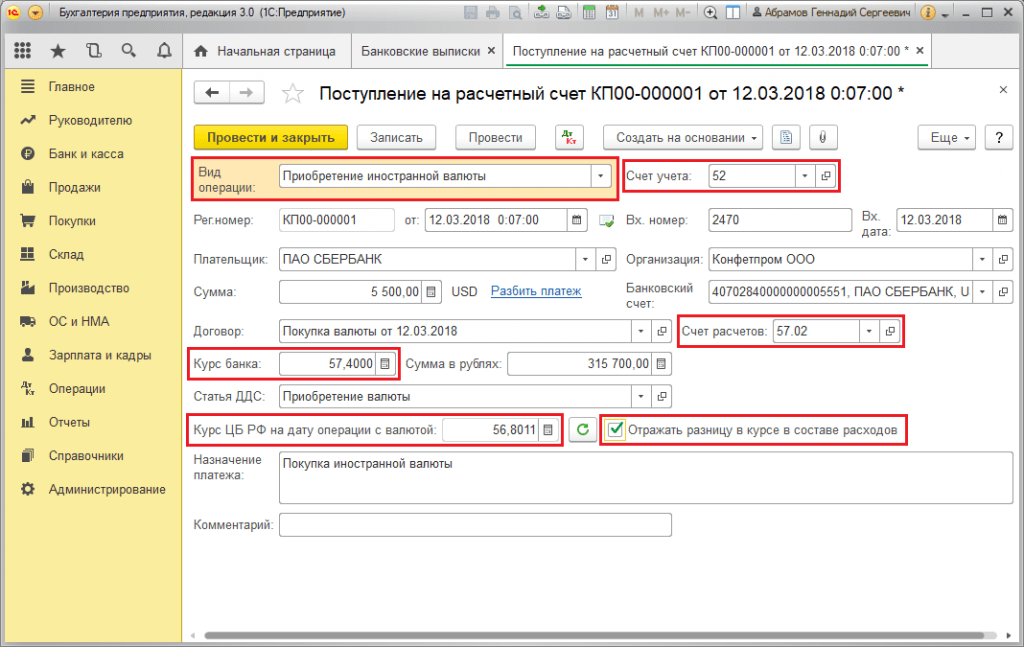Viewport: 1024px width, 647px height.
Task: Click Провести button
Action: coord(496,138)
